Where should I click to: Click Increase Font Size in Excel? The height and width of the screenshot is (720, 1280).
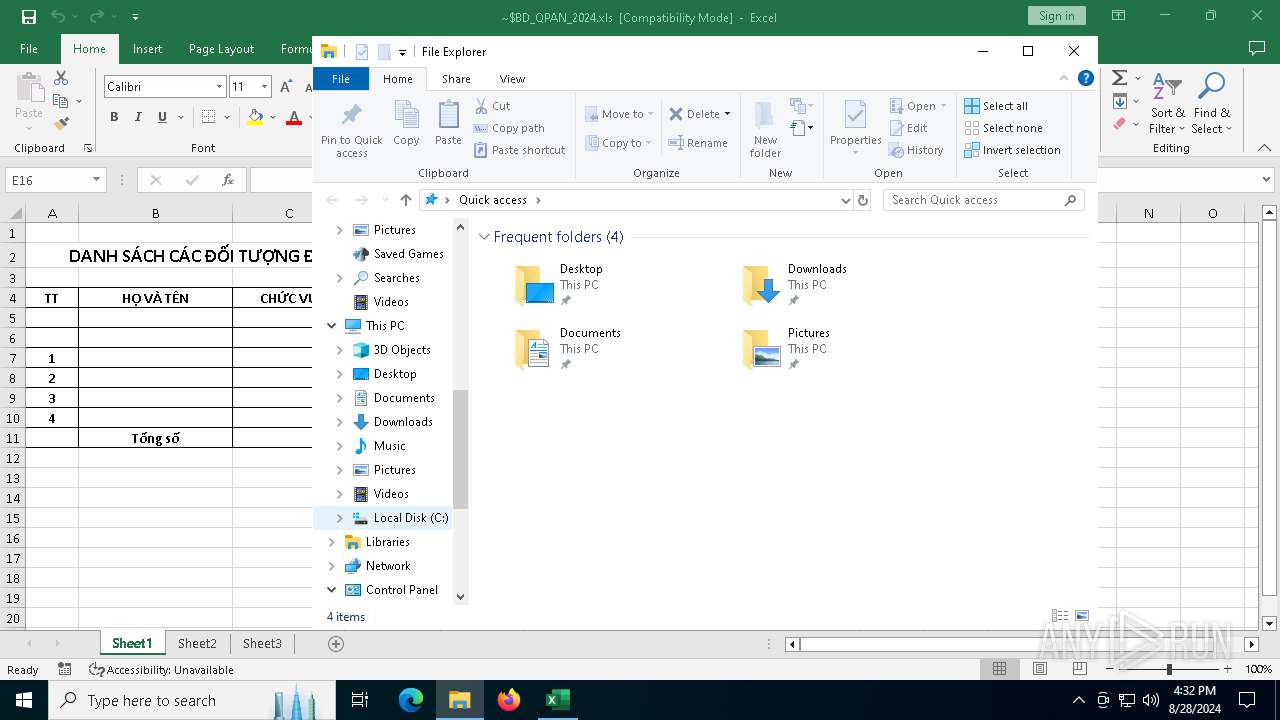pyautogui.click(x=286, y=87)
